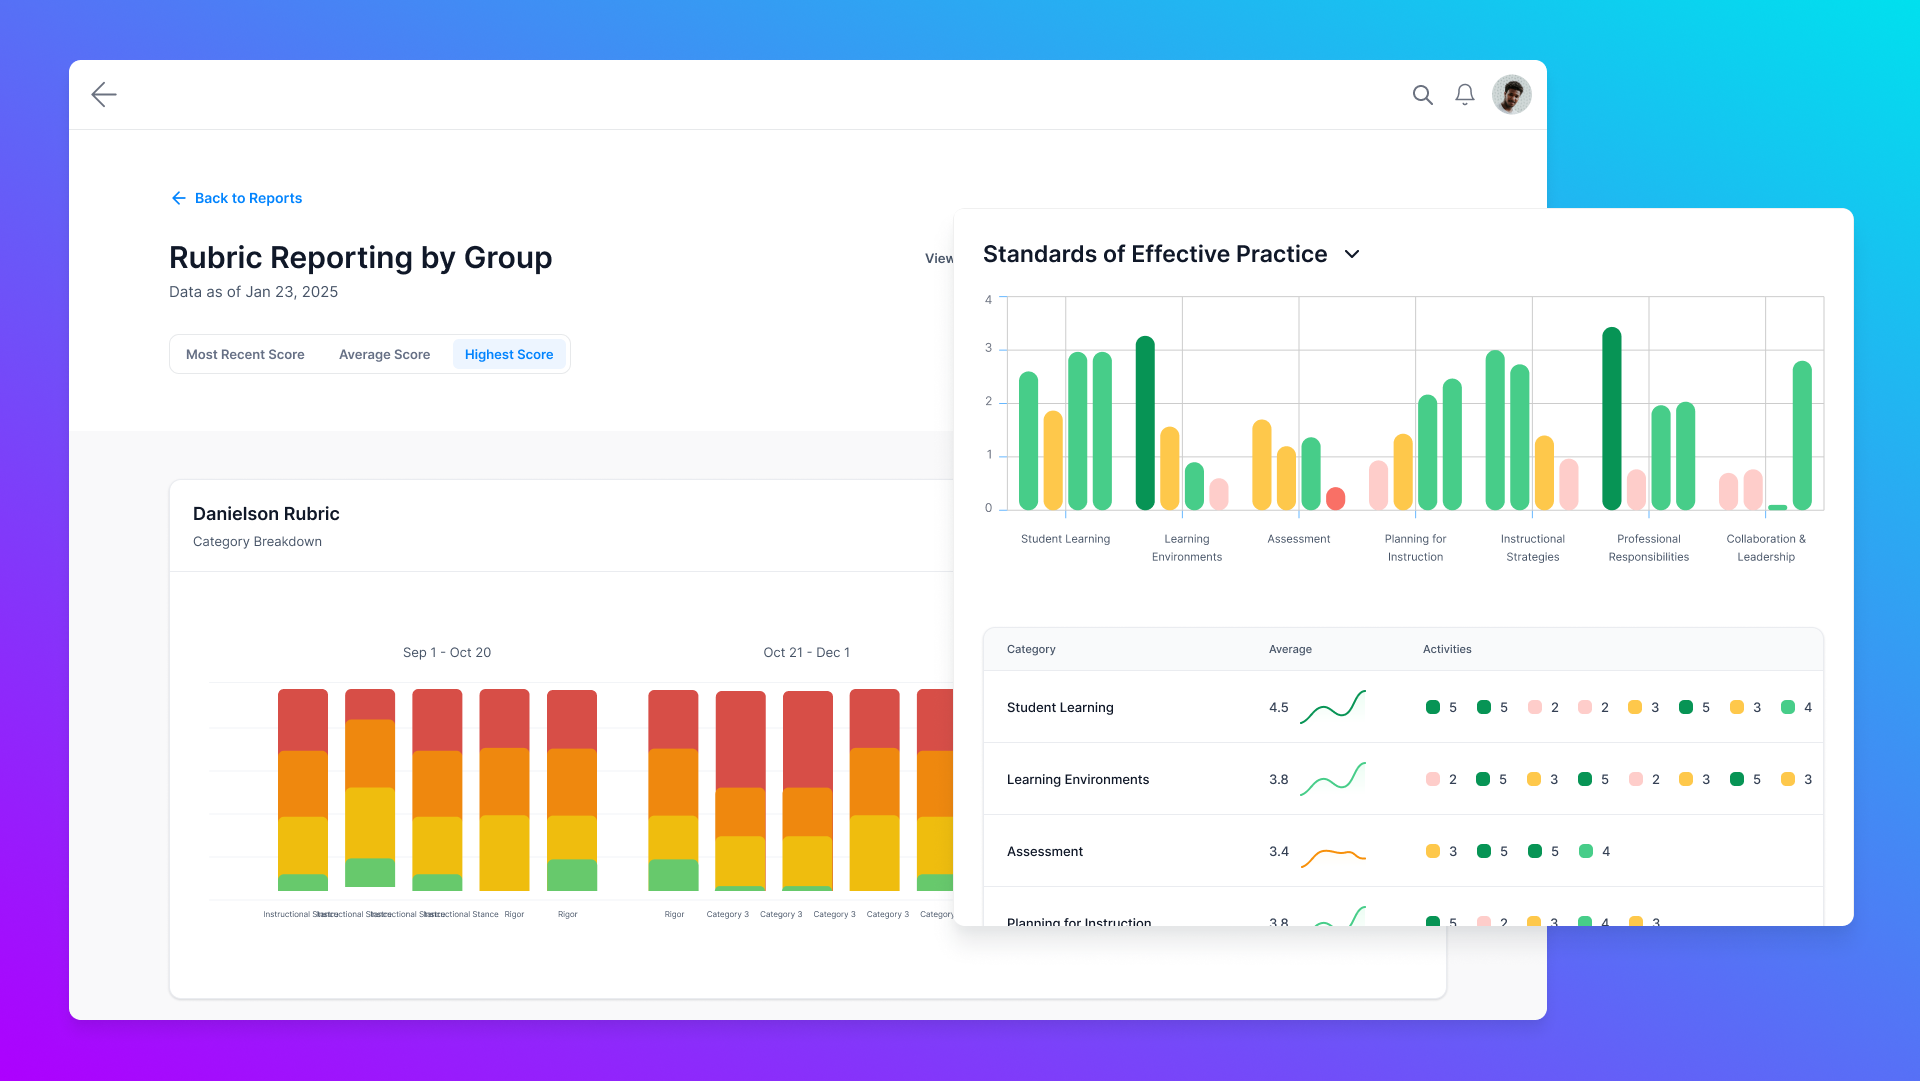The width and height of the screenshot is (1920, 1081).
Task: Select Most Recent Score tab
Action: 245,354
